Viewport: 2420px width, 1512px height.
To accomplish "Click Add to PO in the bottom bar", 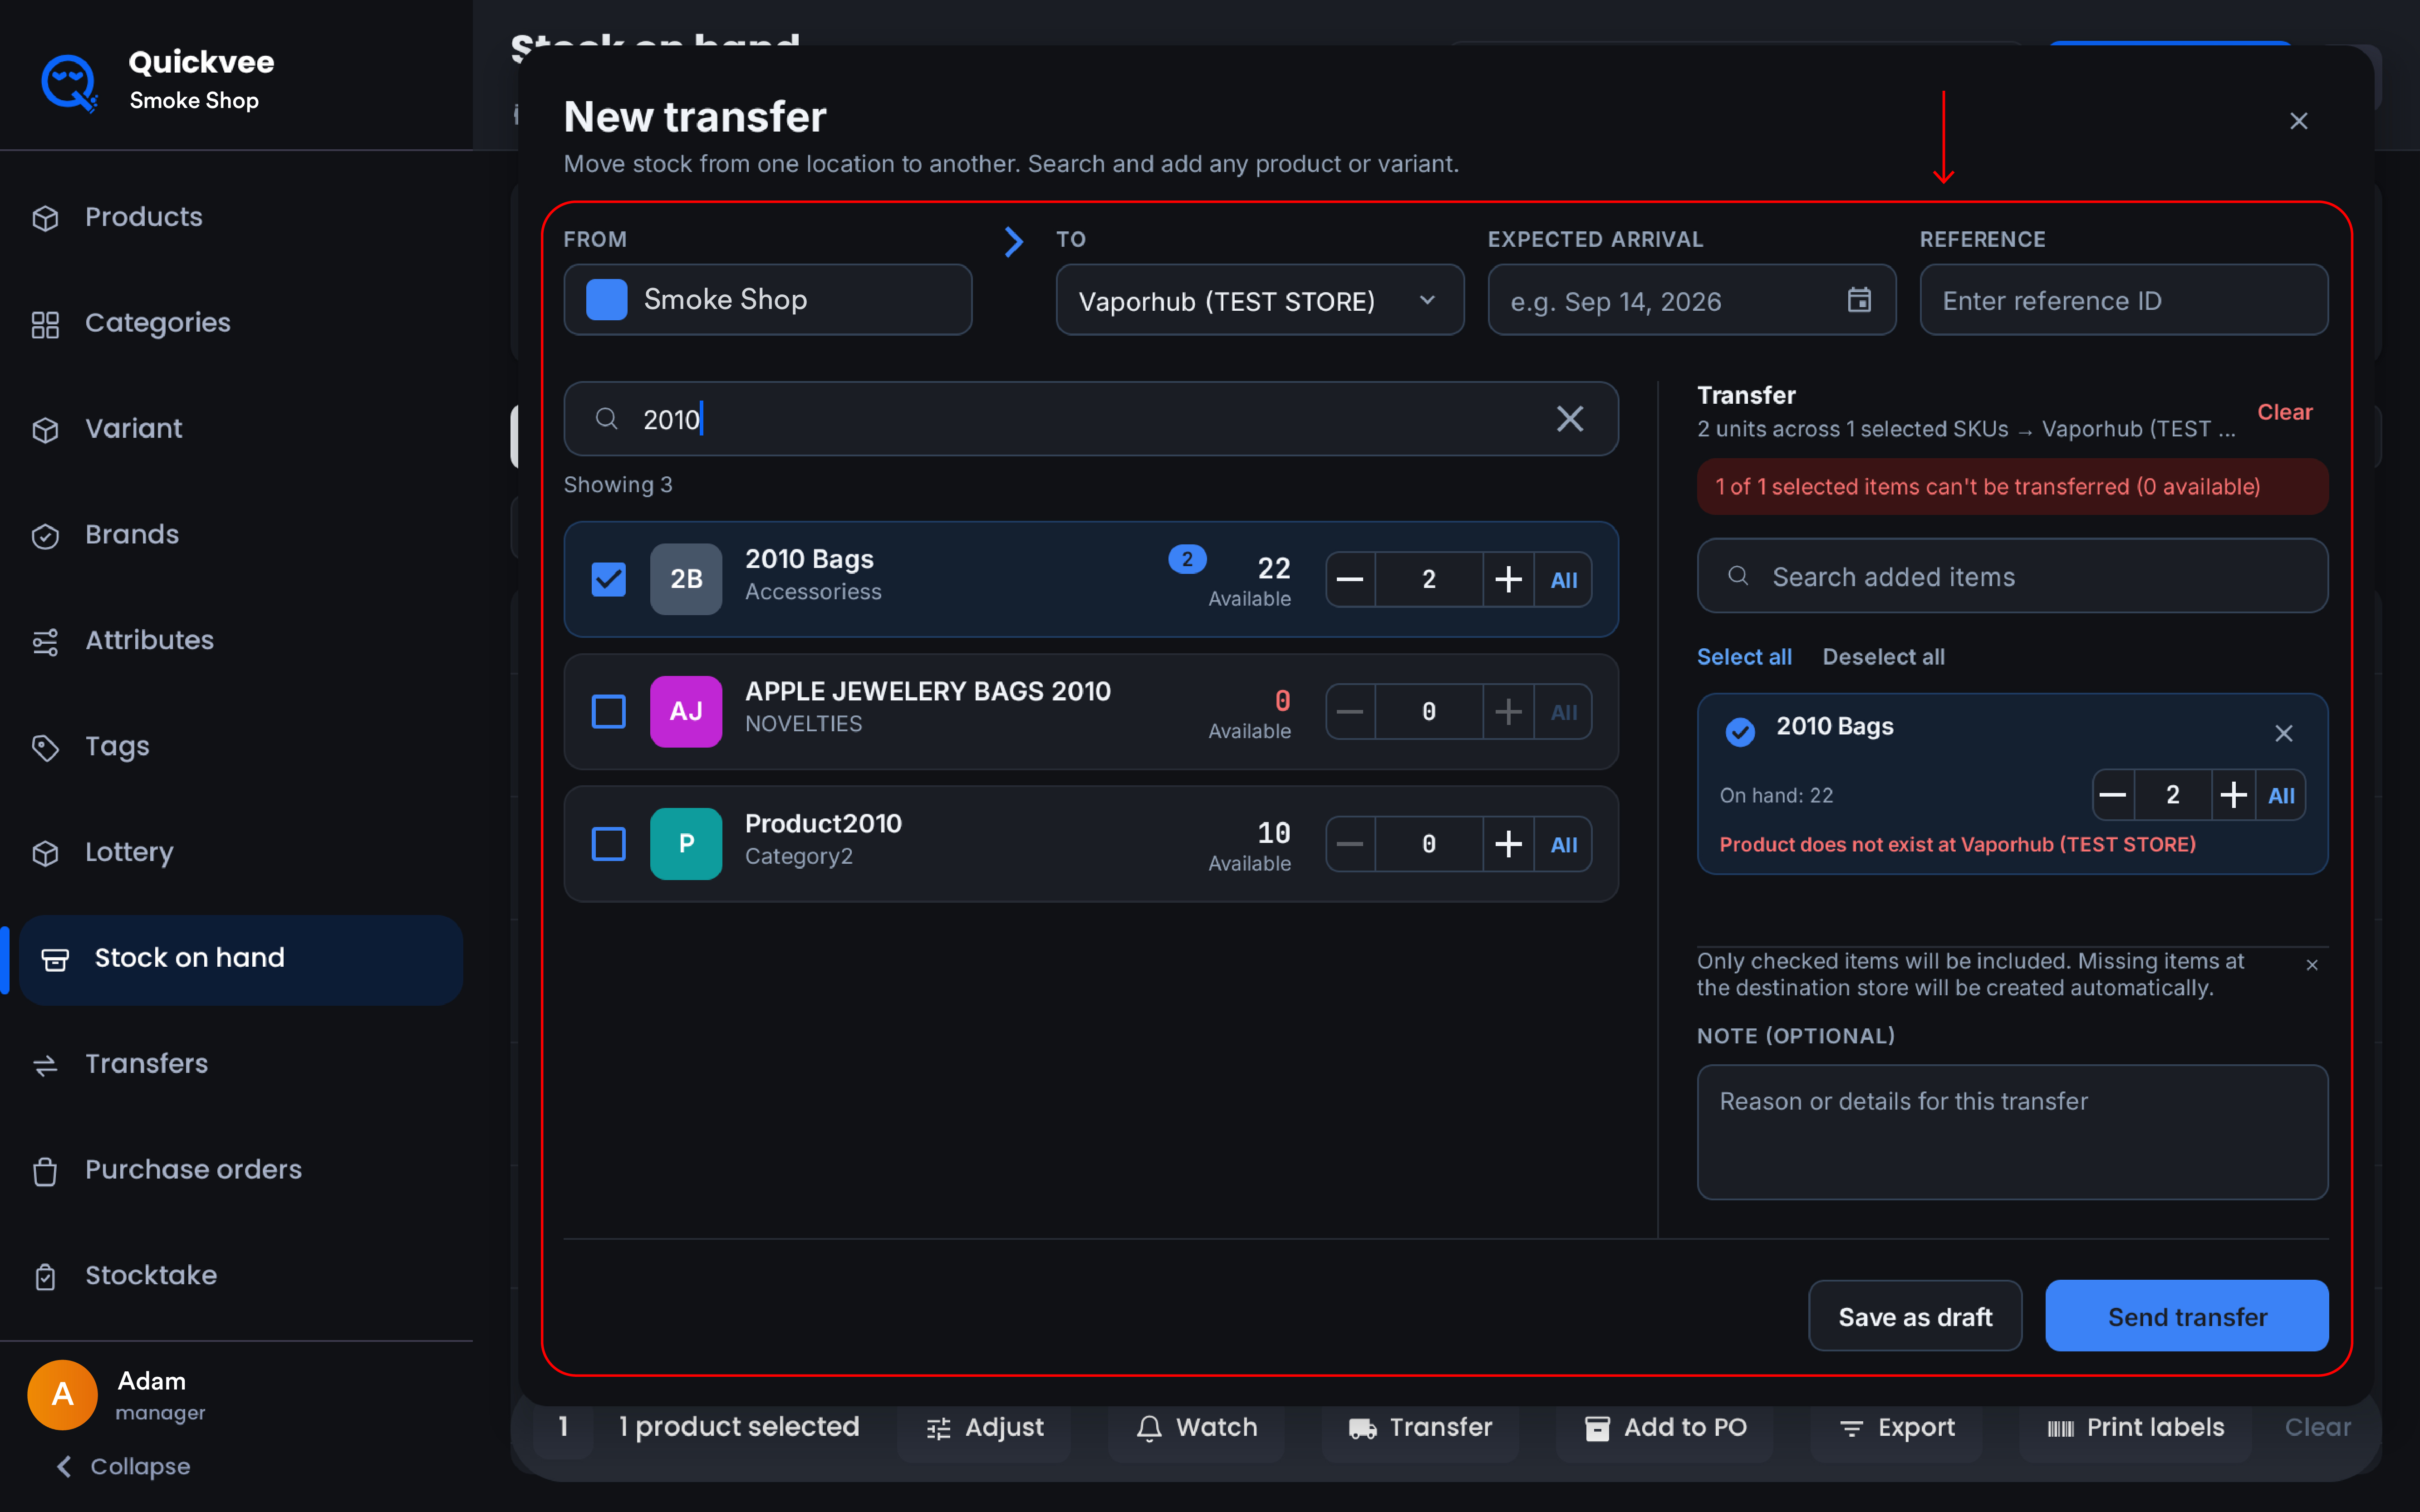I will tap(1665, 1427).
